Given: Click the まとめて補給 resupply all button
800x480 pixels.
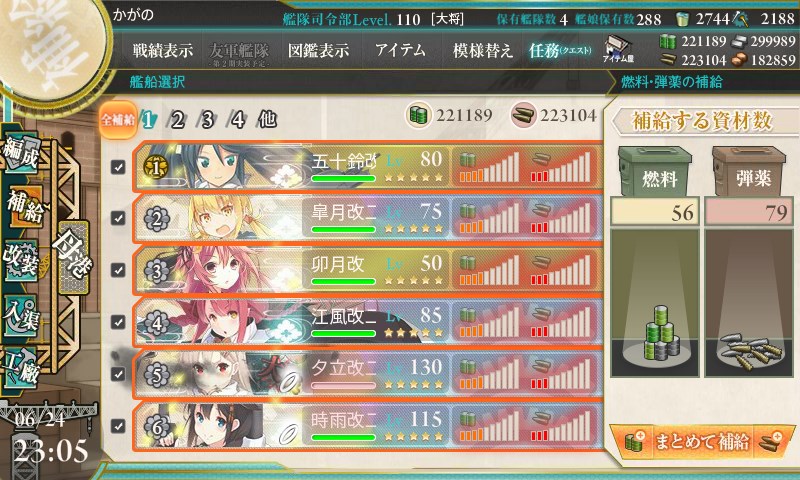Looking at the screenshot, I should [x=702, y=442].
